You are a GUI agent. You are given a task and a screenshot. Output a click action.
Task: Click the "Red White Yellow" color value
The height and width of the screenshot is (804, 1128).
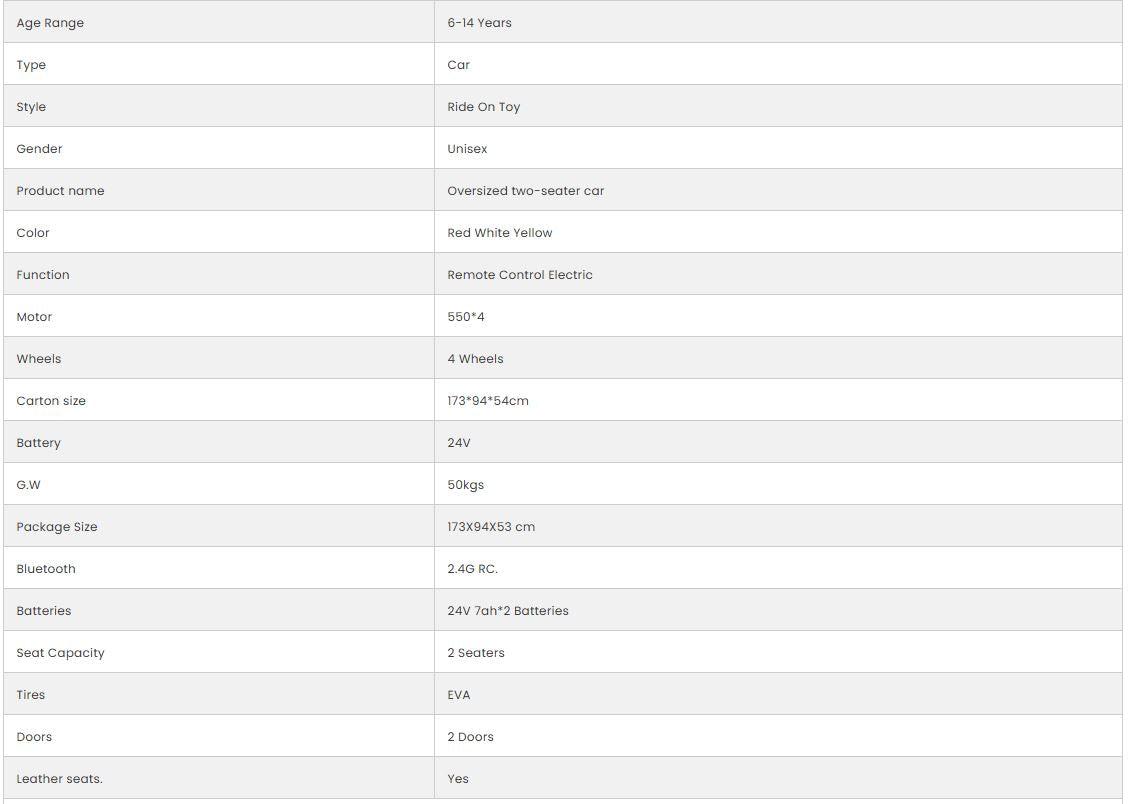point(500,233)
